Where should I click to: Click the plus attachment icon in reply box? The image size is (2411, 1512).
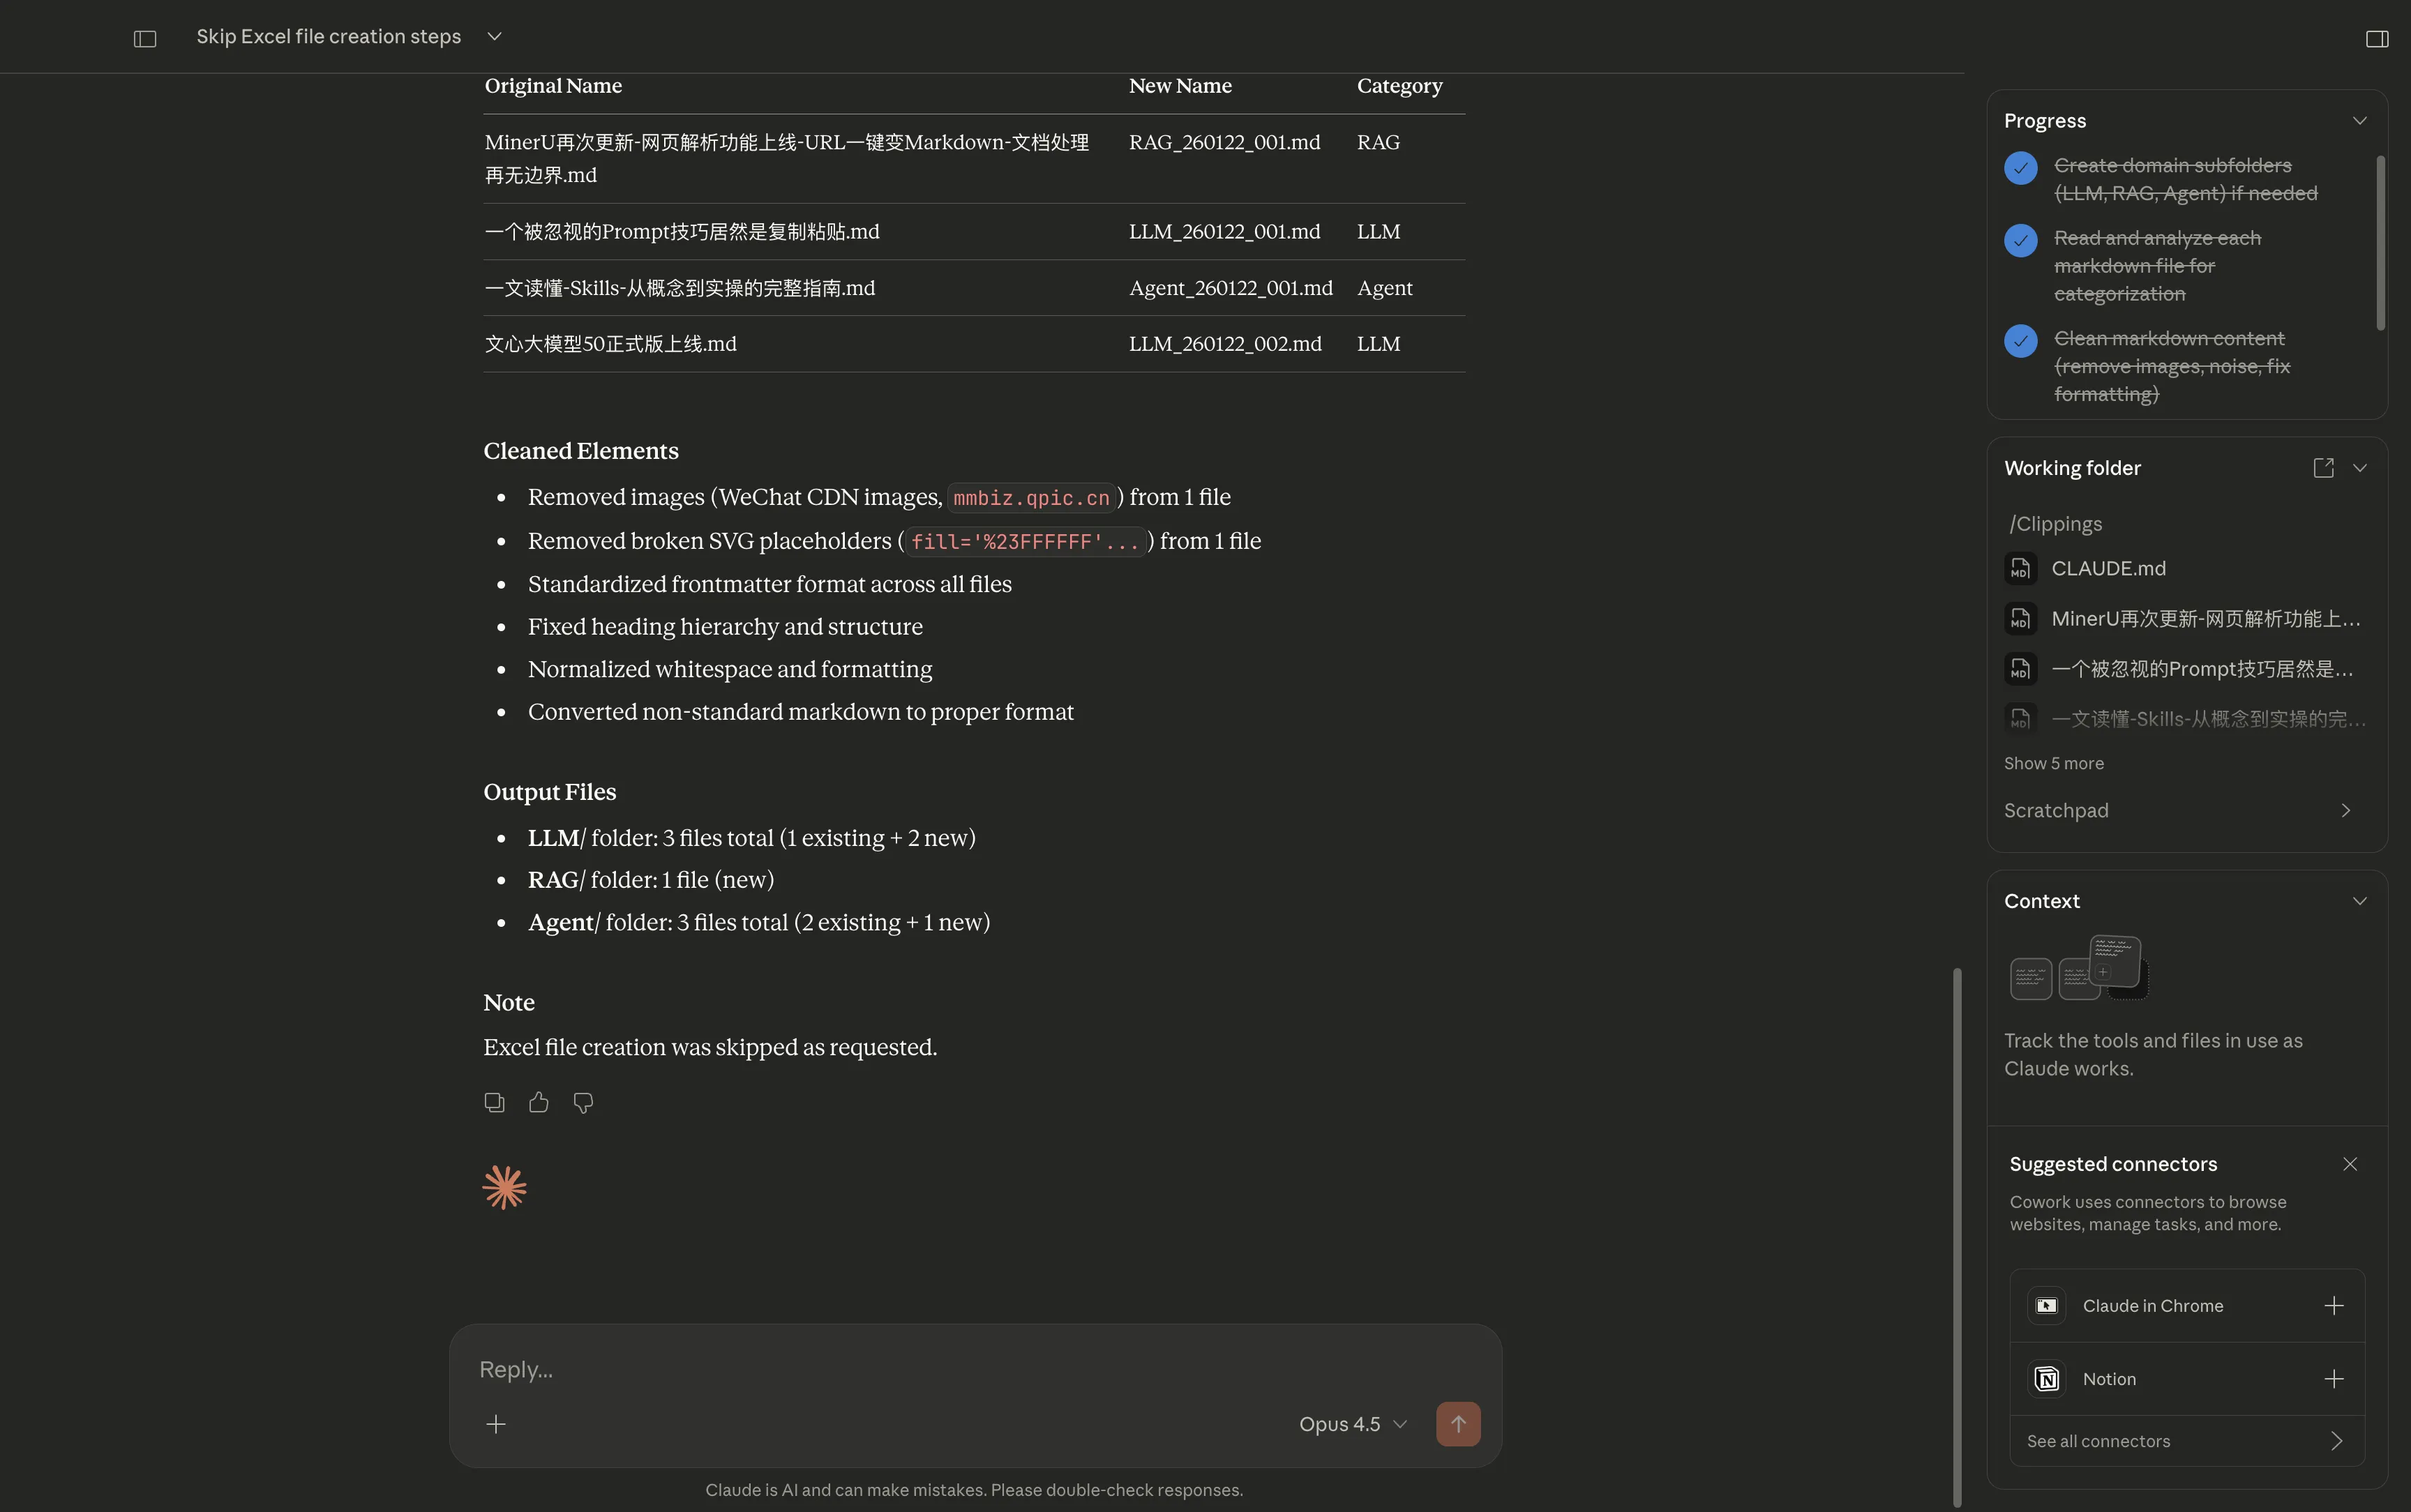(496, 1424)
